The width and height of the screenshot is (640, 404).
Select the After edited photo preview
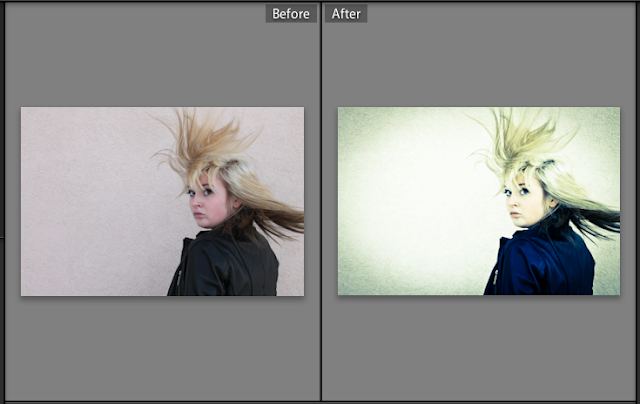(479, 201)
